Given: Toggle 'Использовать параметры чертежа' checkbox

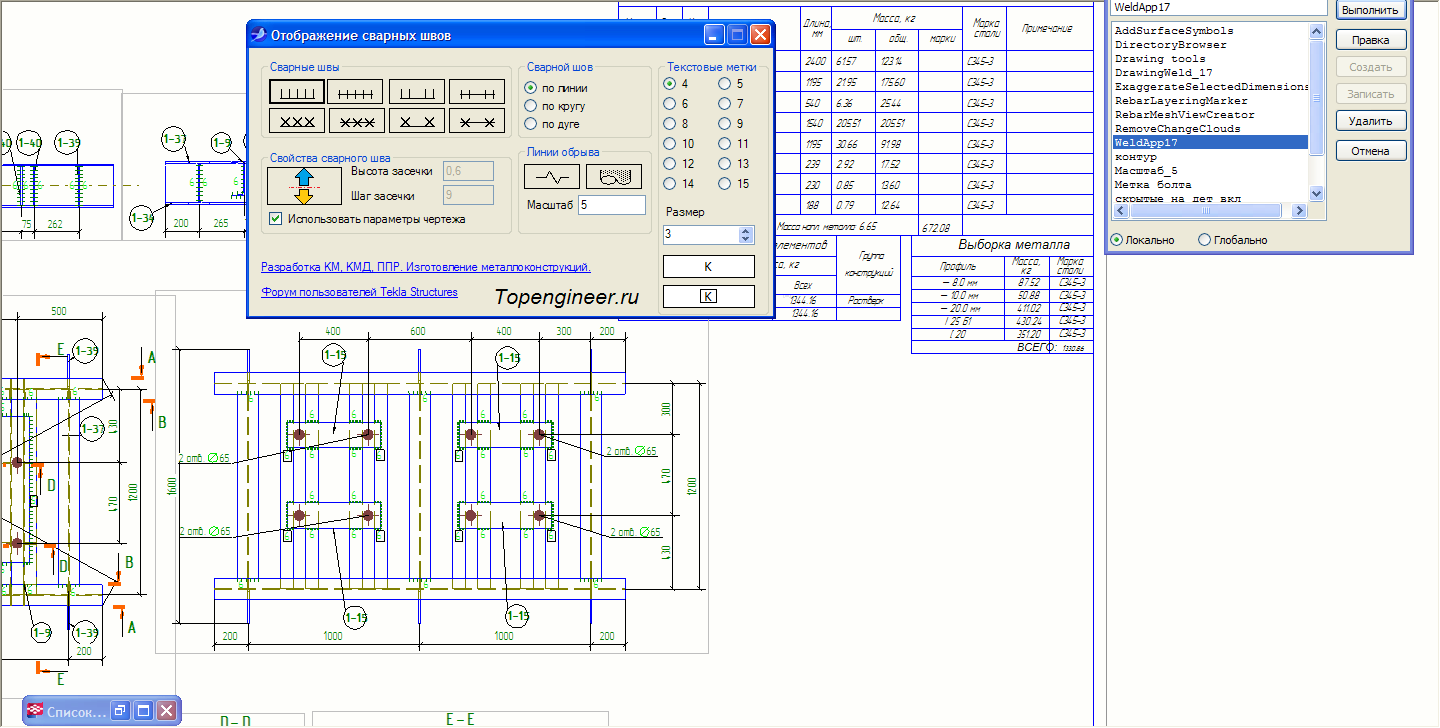Looking at the screenshot, I should click(276, 219).
